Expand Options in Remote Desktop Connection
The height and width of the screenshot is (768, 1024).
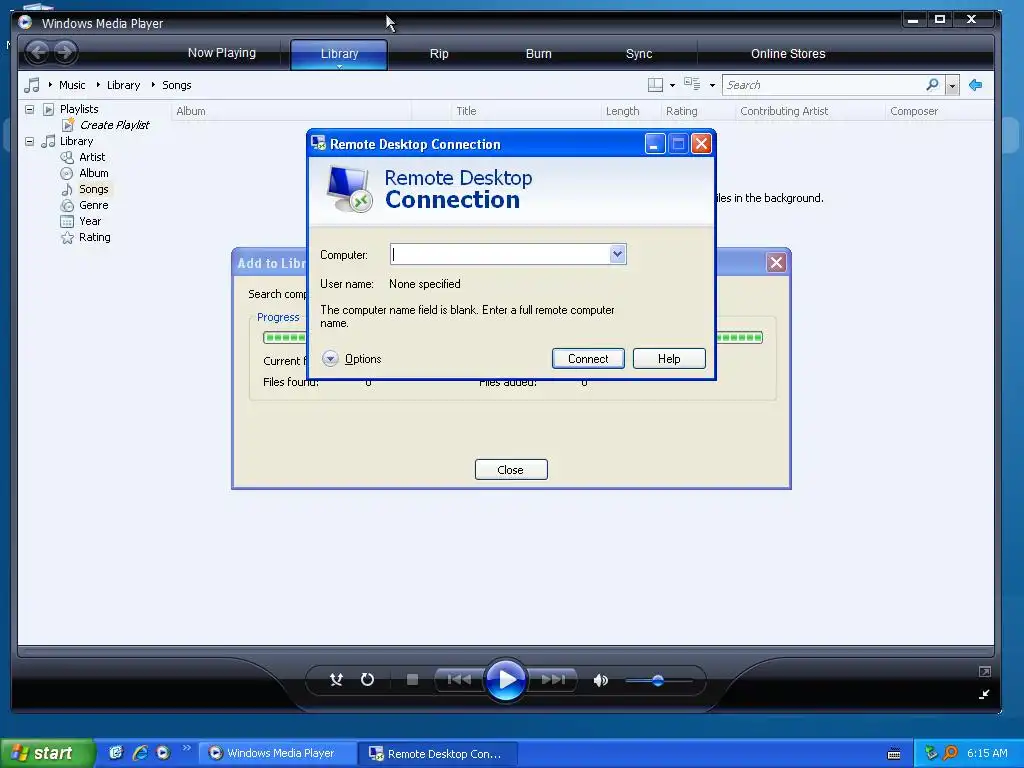pos(352,359)
